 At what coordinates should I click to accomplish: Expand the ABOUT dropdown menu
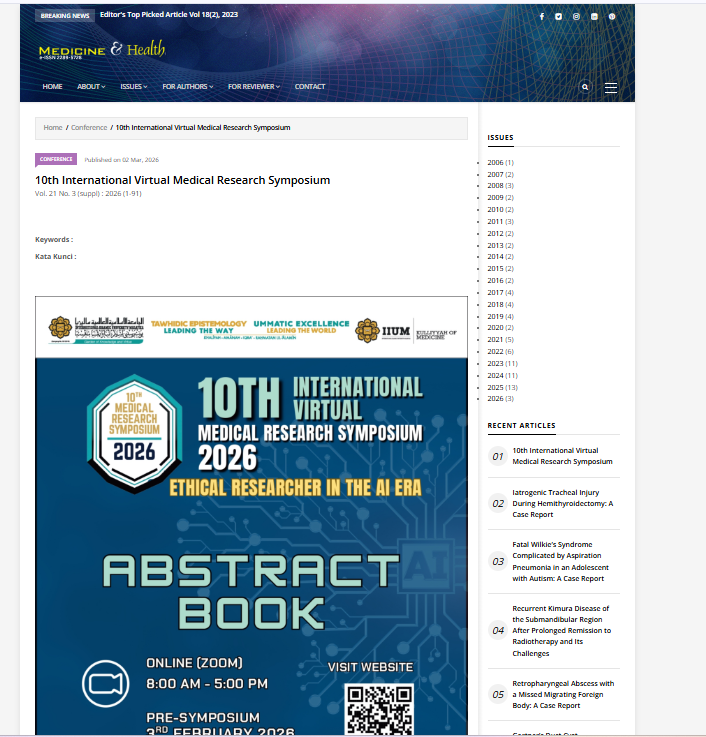pos(91,87)
